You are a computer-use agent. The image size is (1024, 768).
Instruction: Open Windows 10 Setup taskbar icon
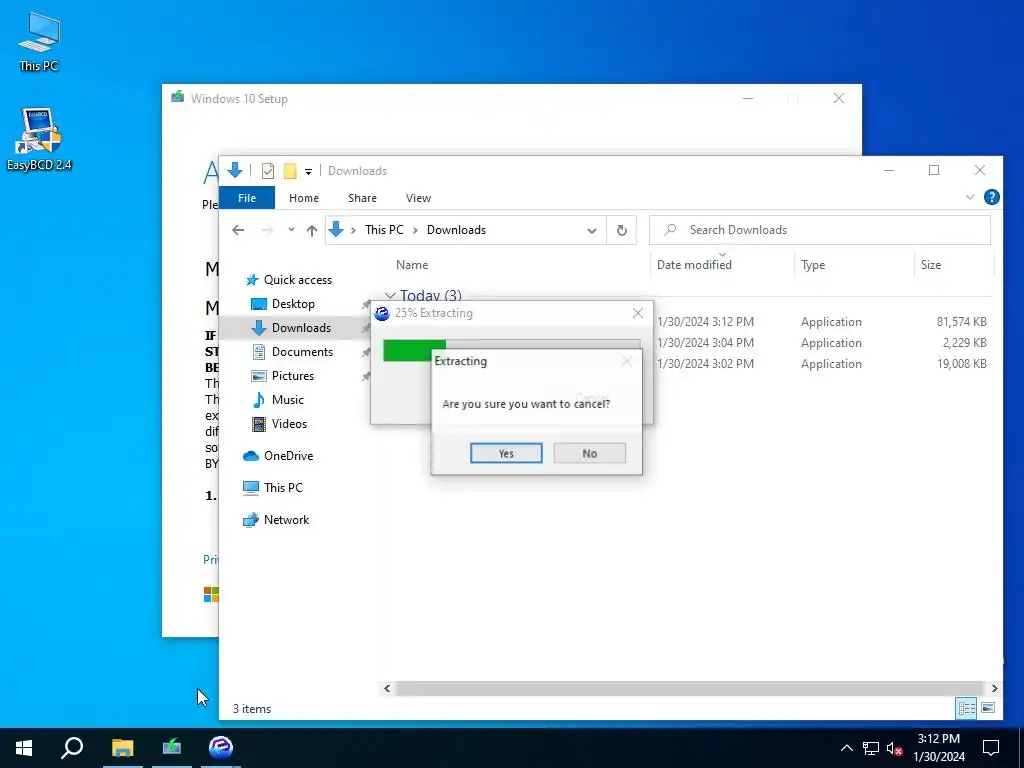tap(172, 748)
